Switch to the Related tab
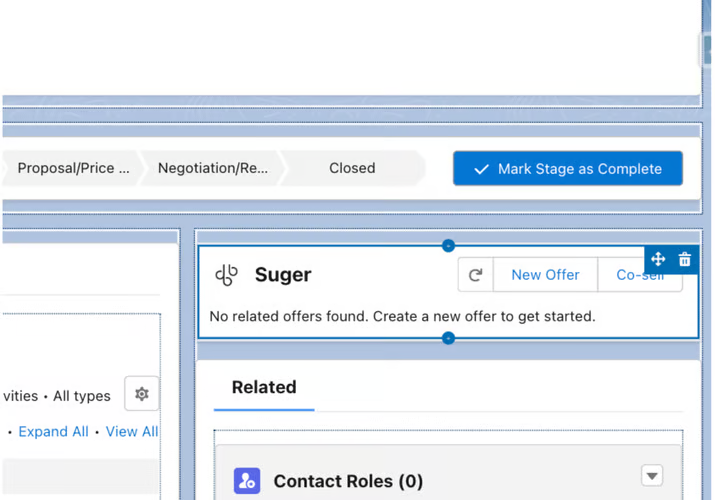This screenshot has width=715, height=500. pos(264,388)
